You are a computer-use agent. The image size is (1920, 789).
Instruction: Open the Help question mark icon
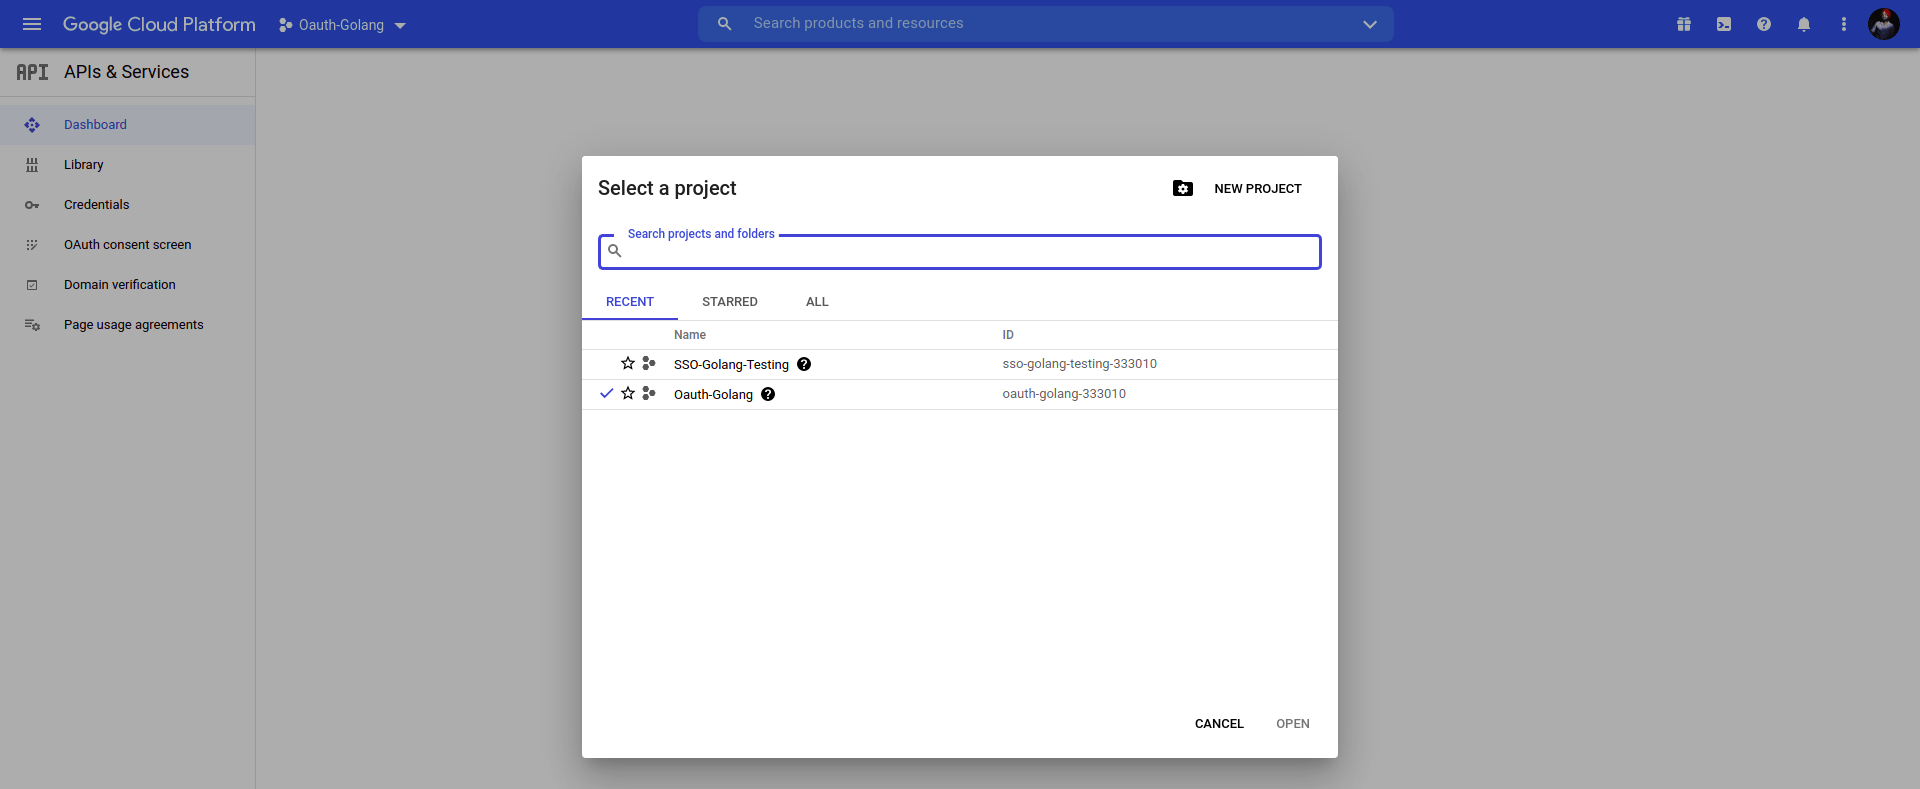click(1764, 24)
